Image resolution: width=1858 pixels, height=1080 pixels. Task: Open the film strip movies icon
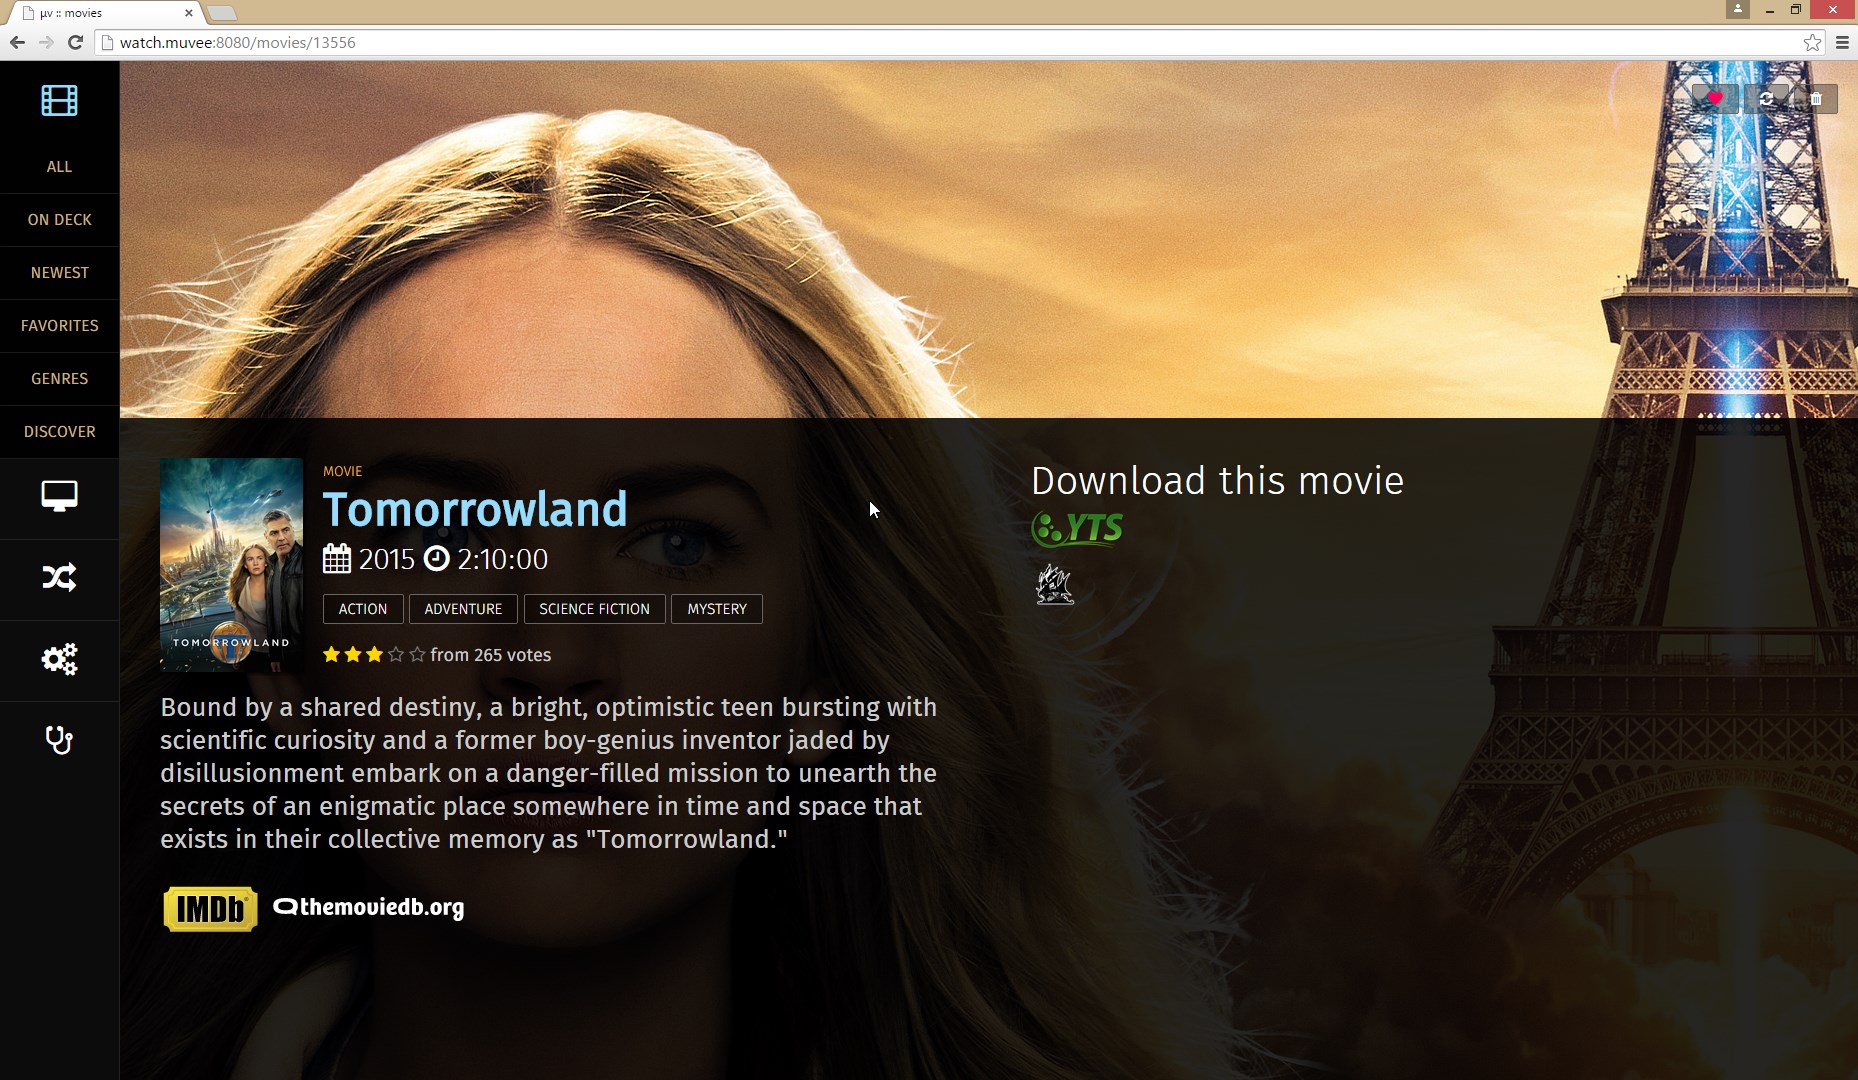(x=59, y=100)
